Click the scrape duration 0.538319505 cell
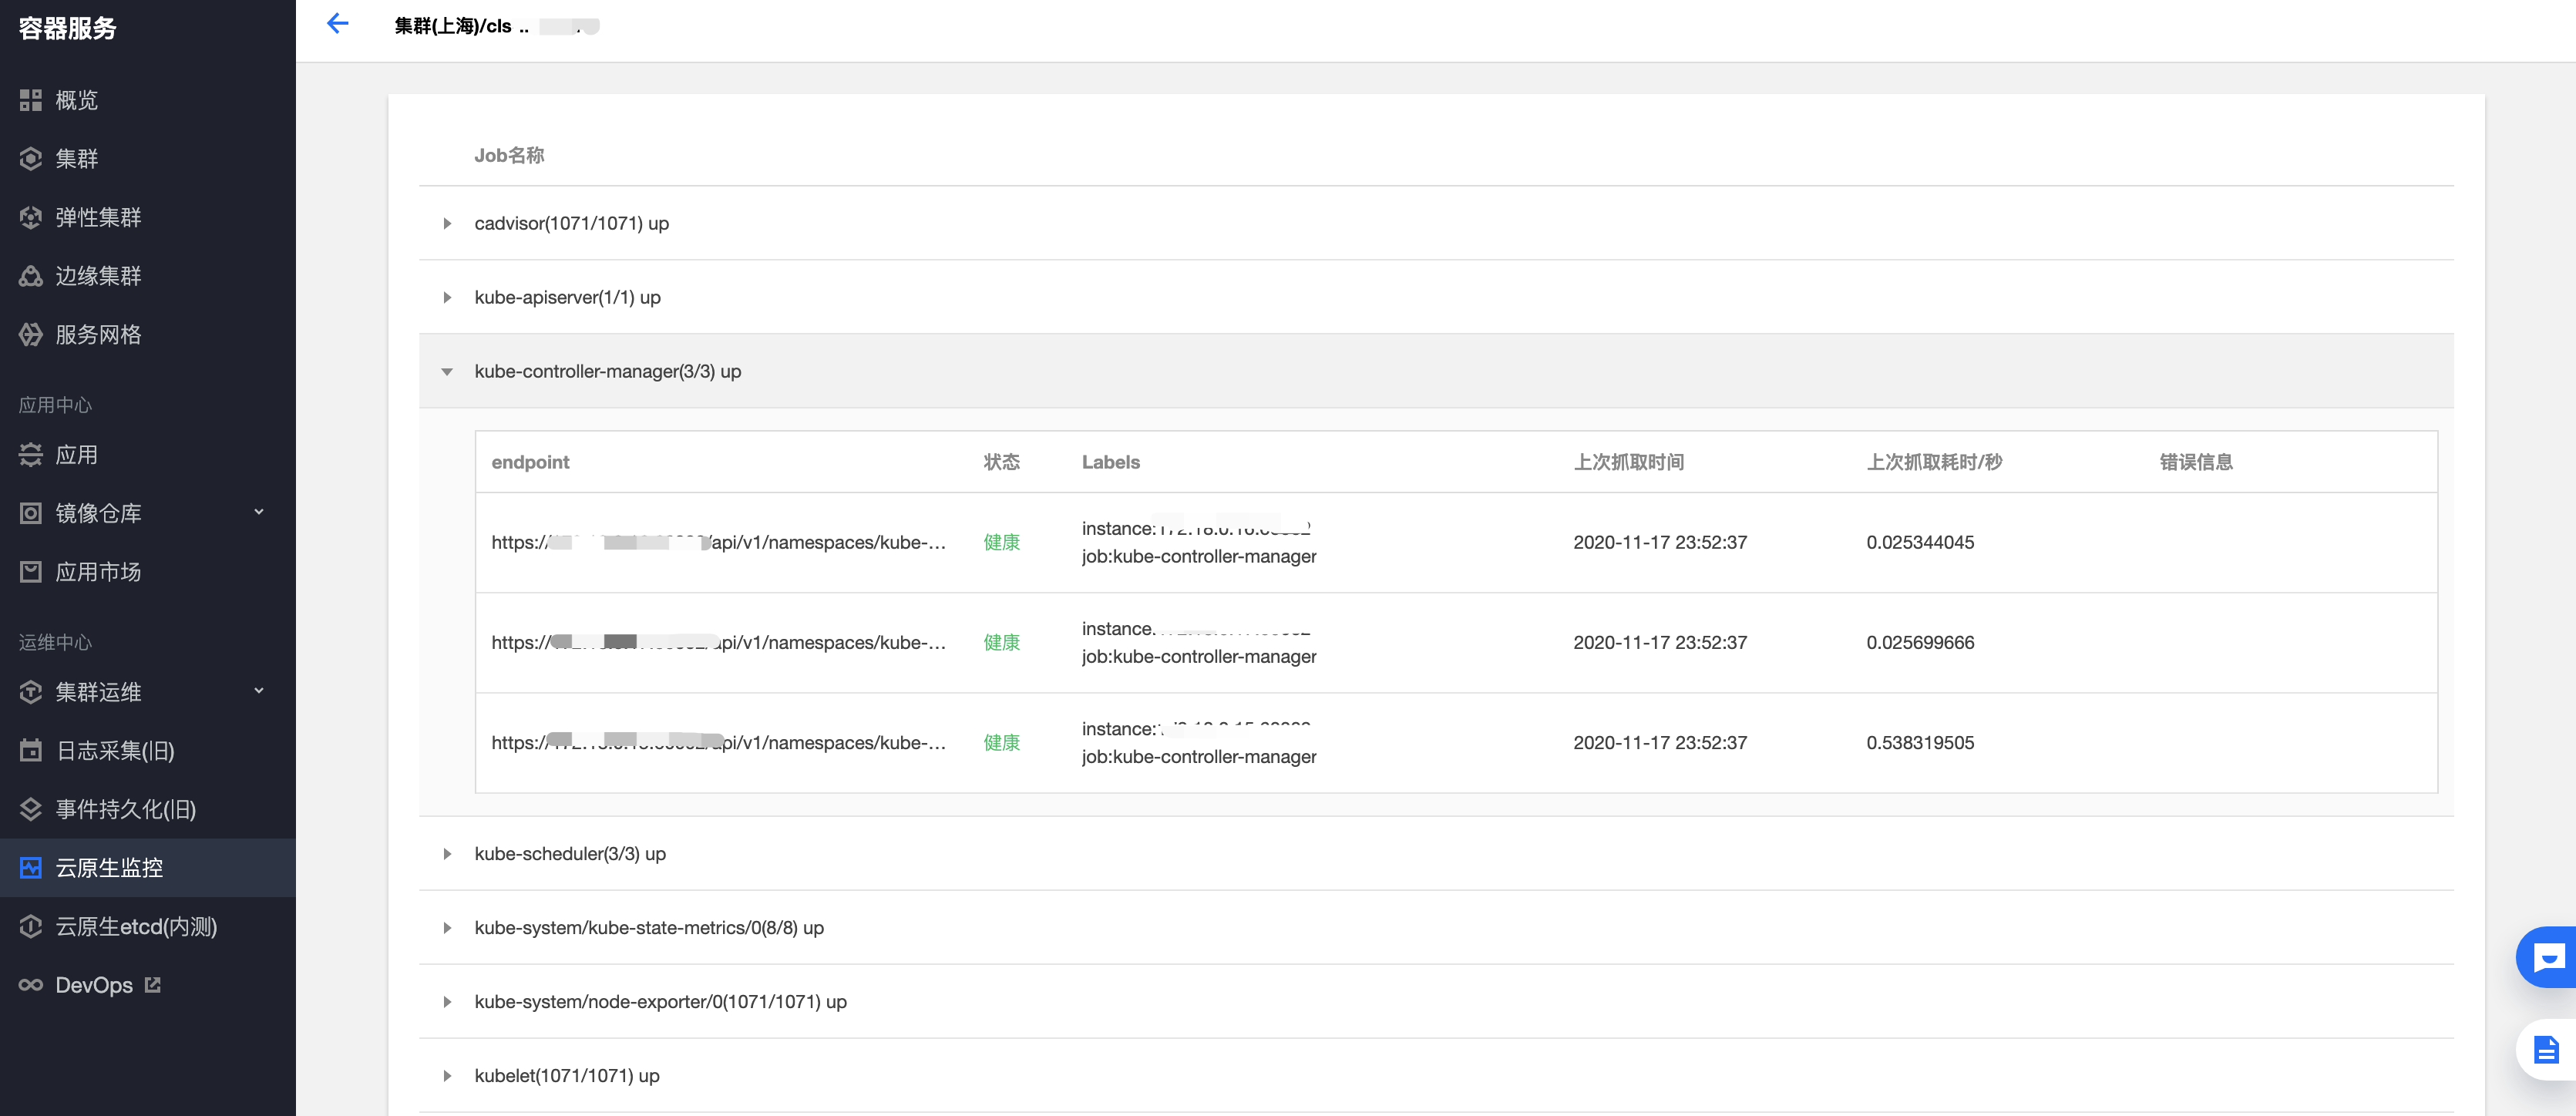The height and width of the screenshot is (1116, 2576). coord(1920,743)
